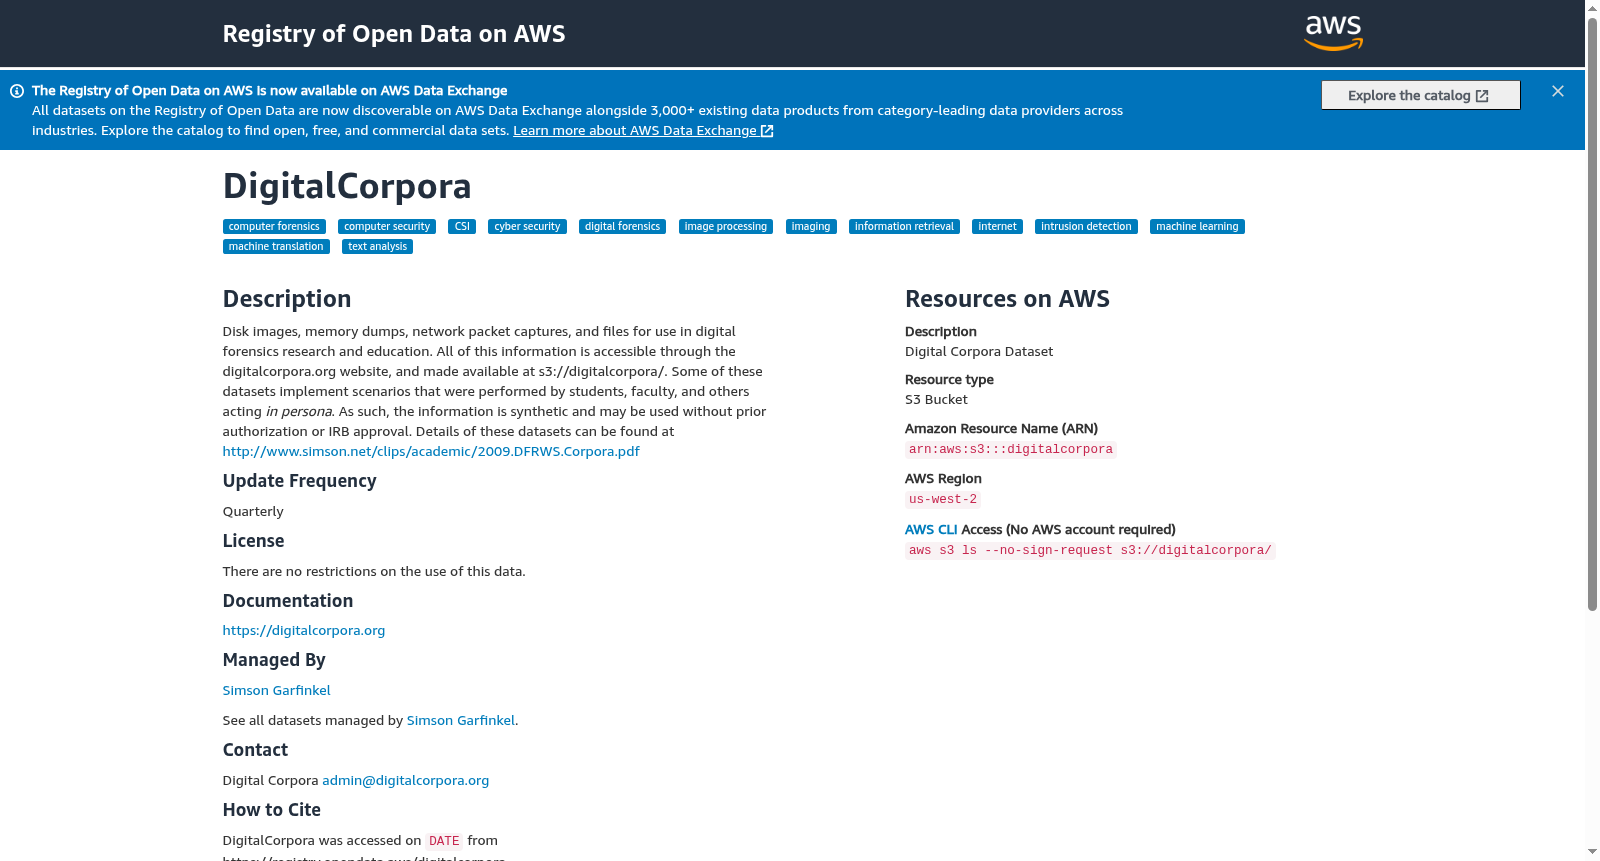Click the scrollbar up arrow

point(1592,8)
